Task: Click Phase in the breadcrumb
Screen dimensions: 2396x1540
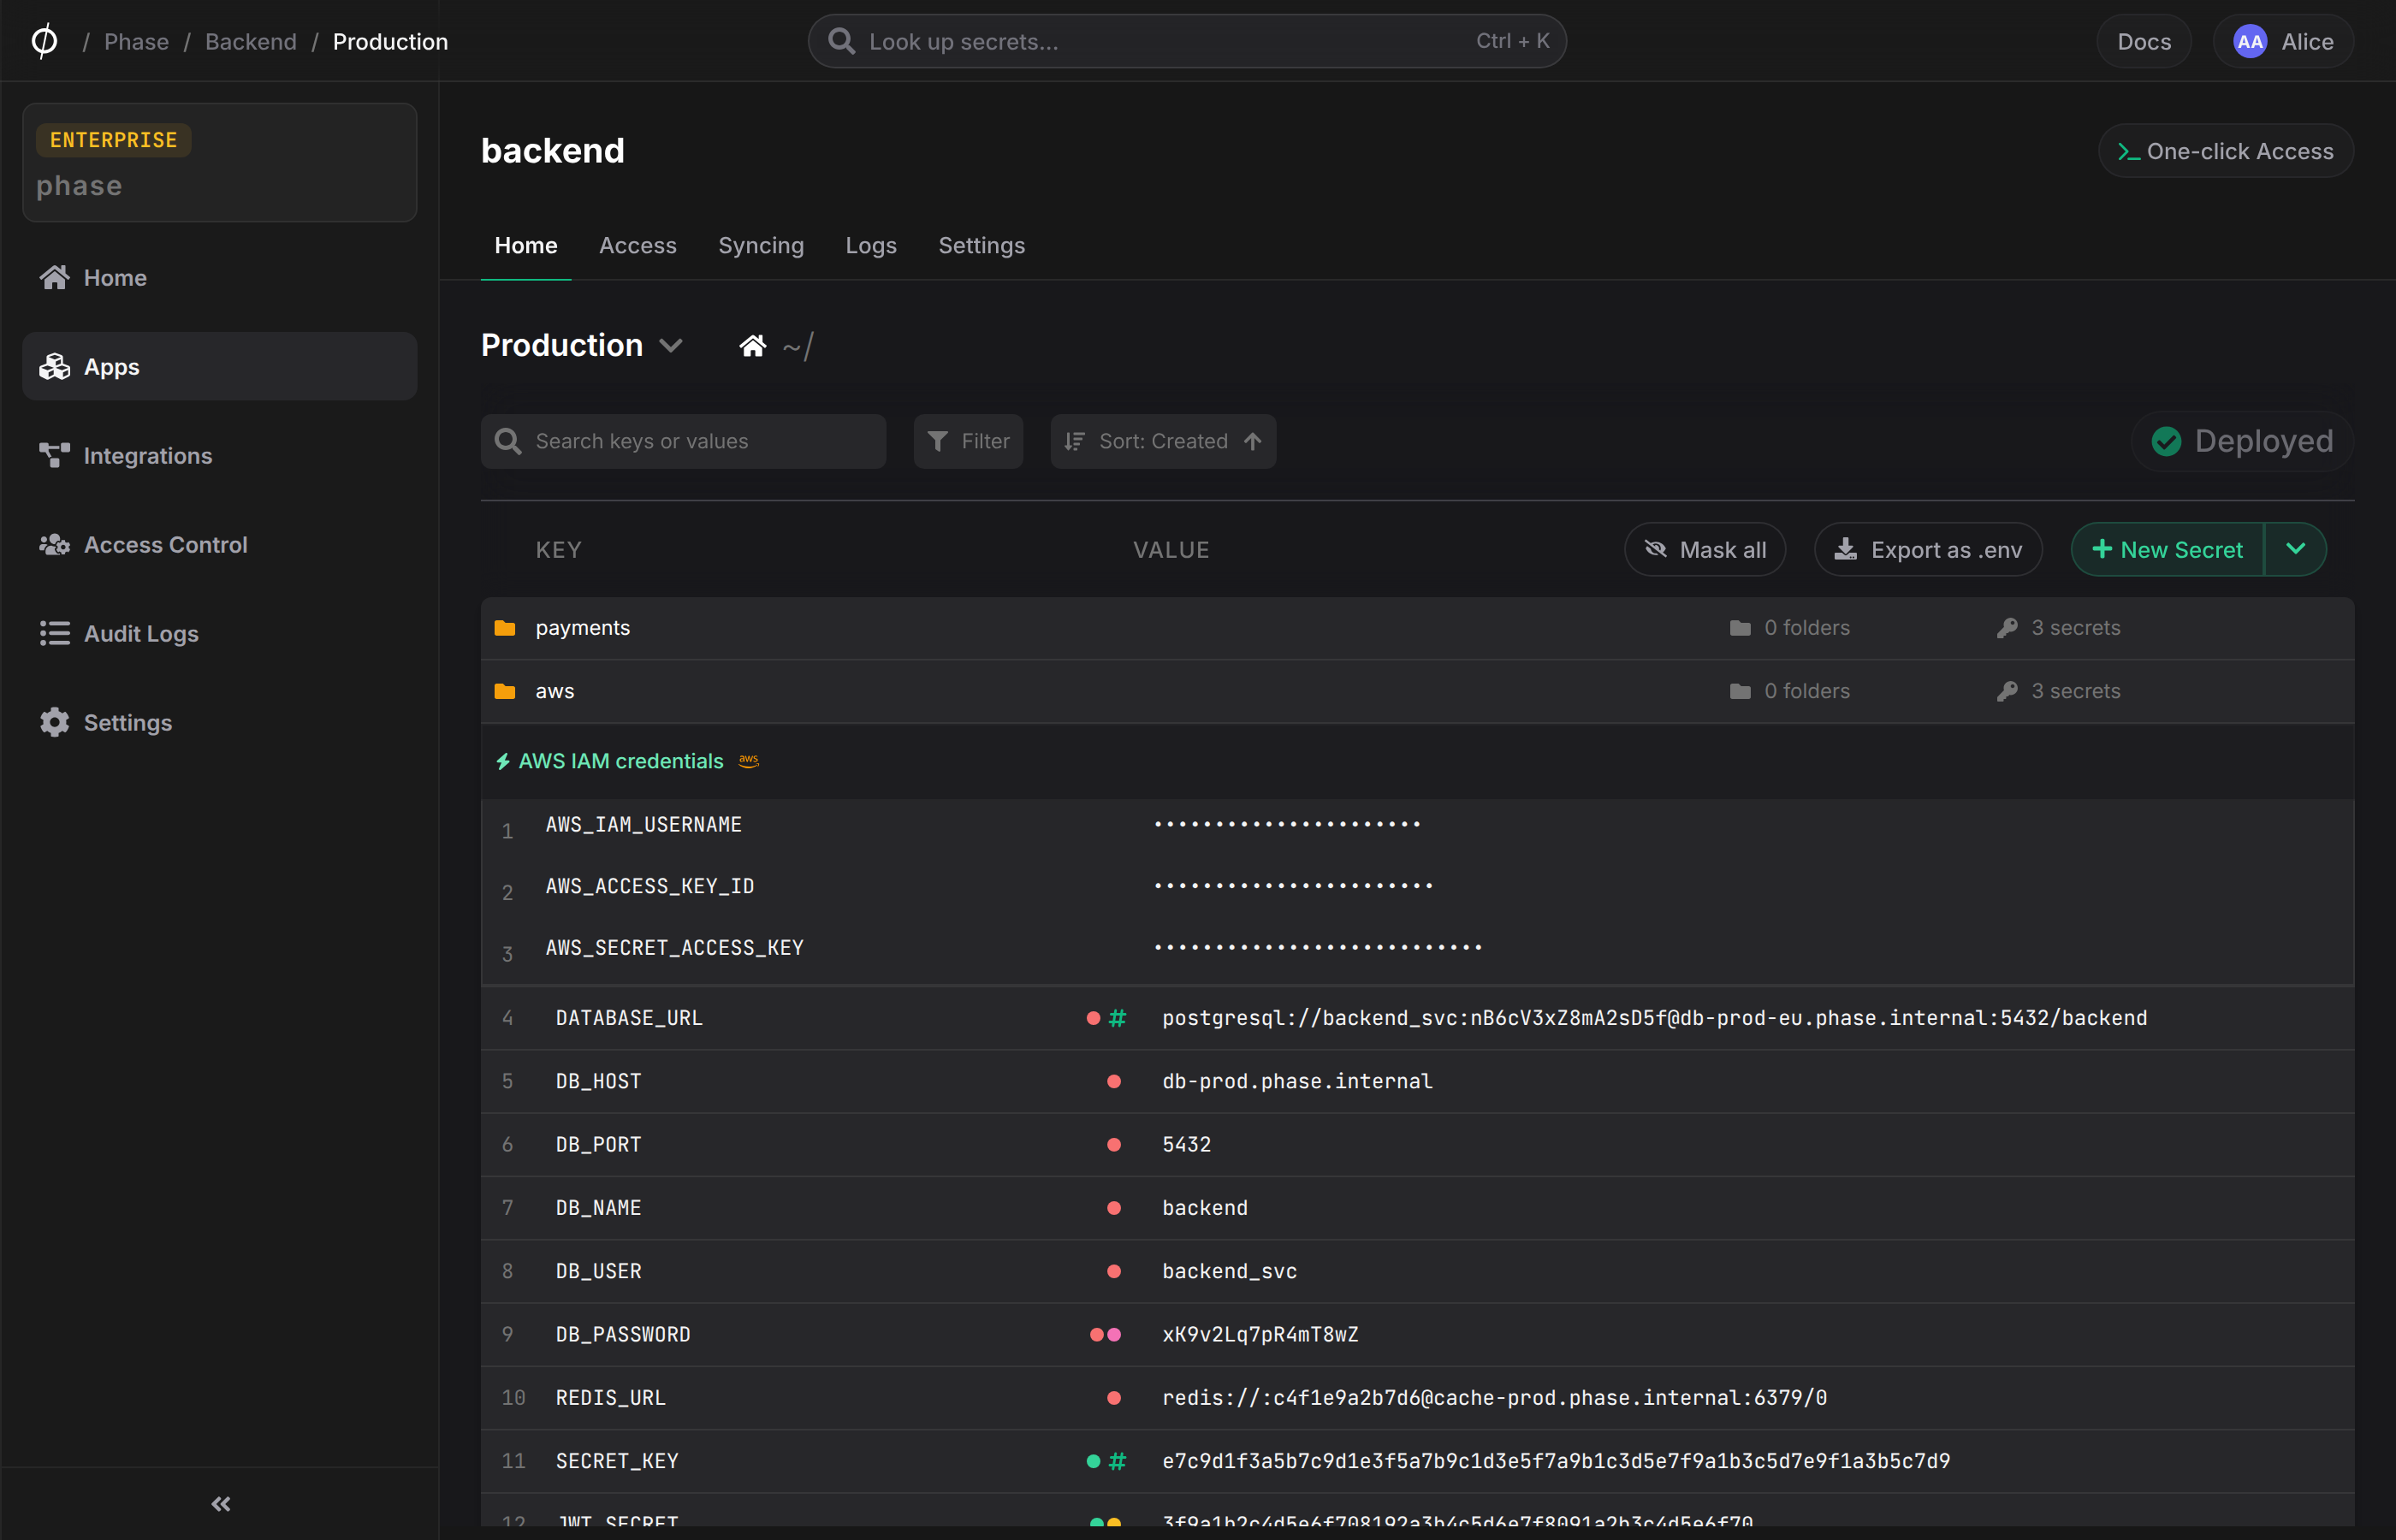Action: pos(137,41)
